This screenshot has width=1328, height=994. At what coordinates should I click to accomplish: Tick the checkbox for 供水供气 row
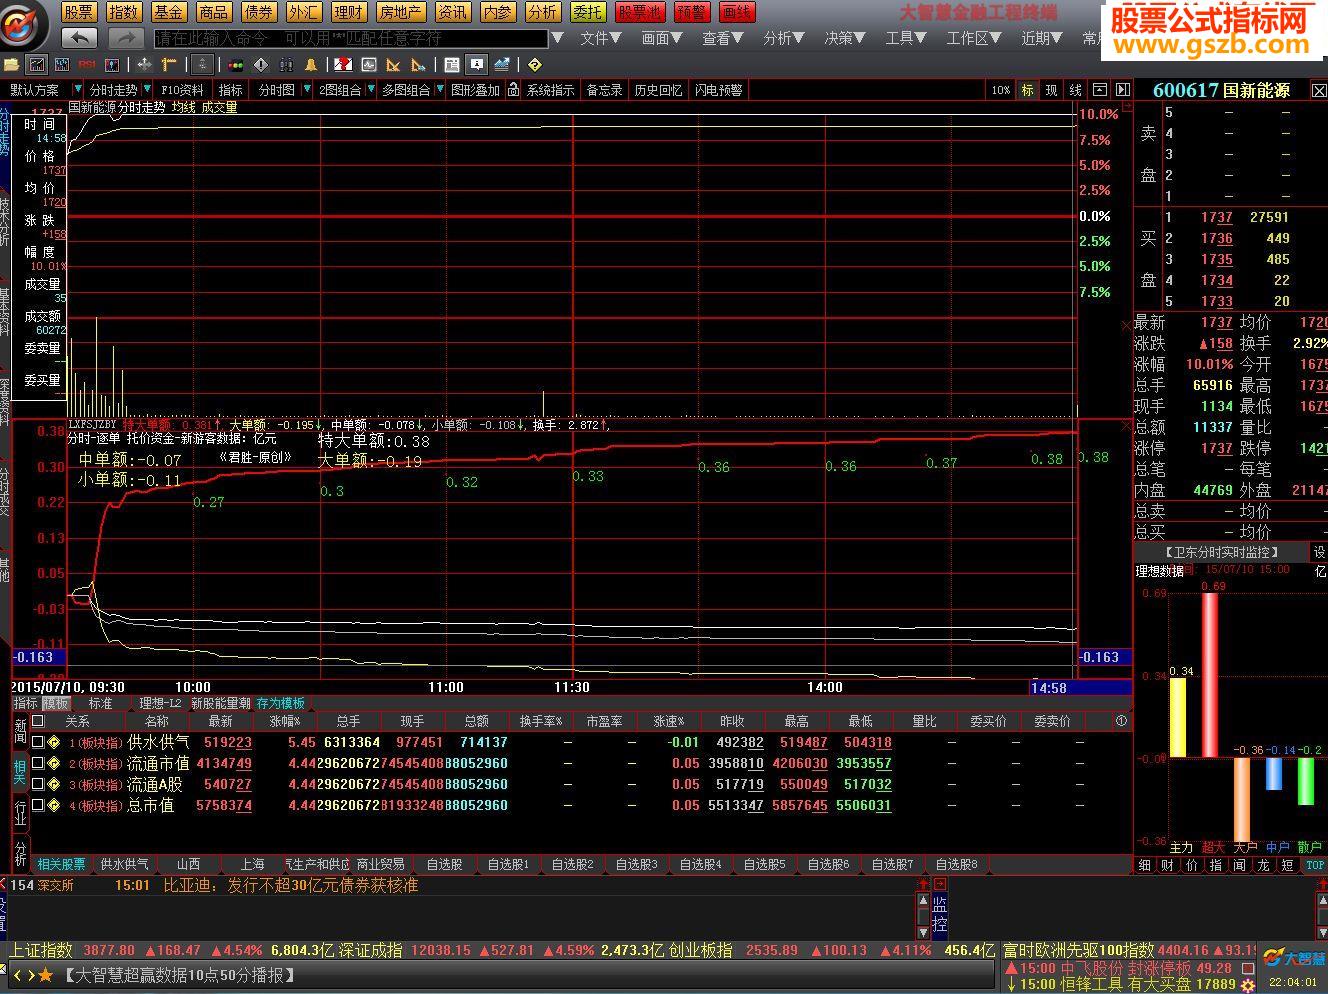coord(38,742)
